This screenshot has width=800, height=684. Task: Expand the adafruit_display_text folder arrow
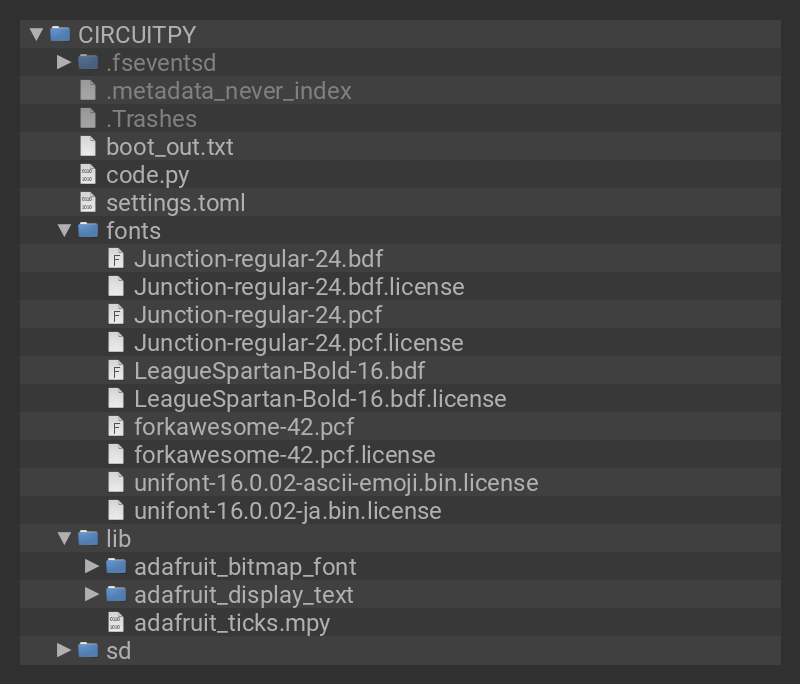92,594
